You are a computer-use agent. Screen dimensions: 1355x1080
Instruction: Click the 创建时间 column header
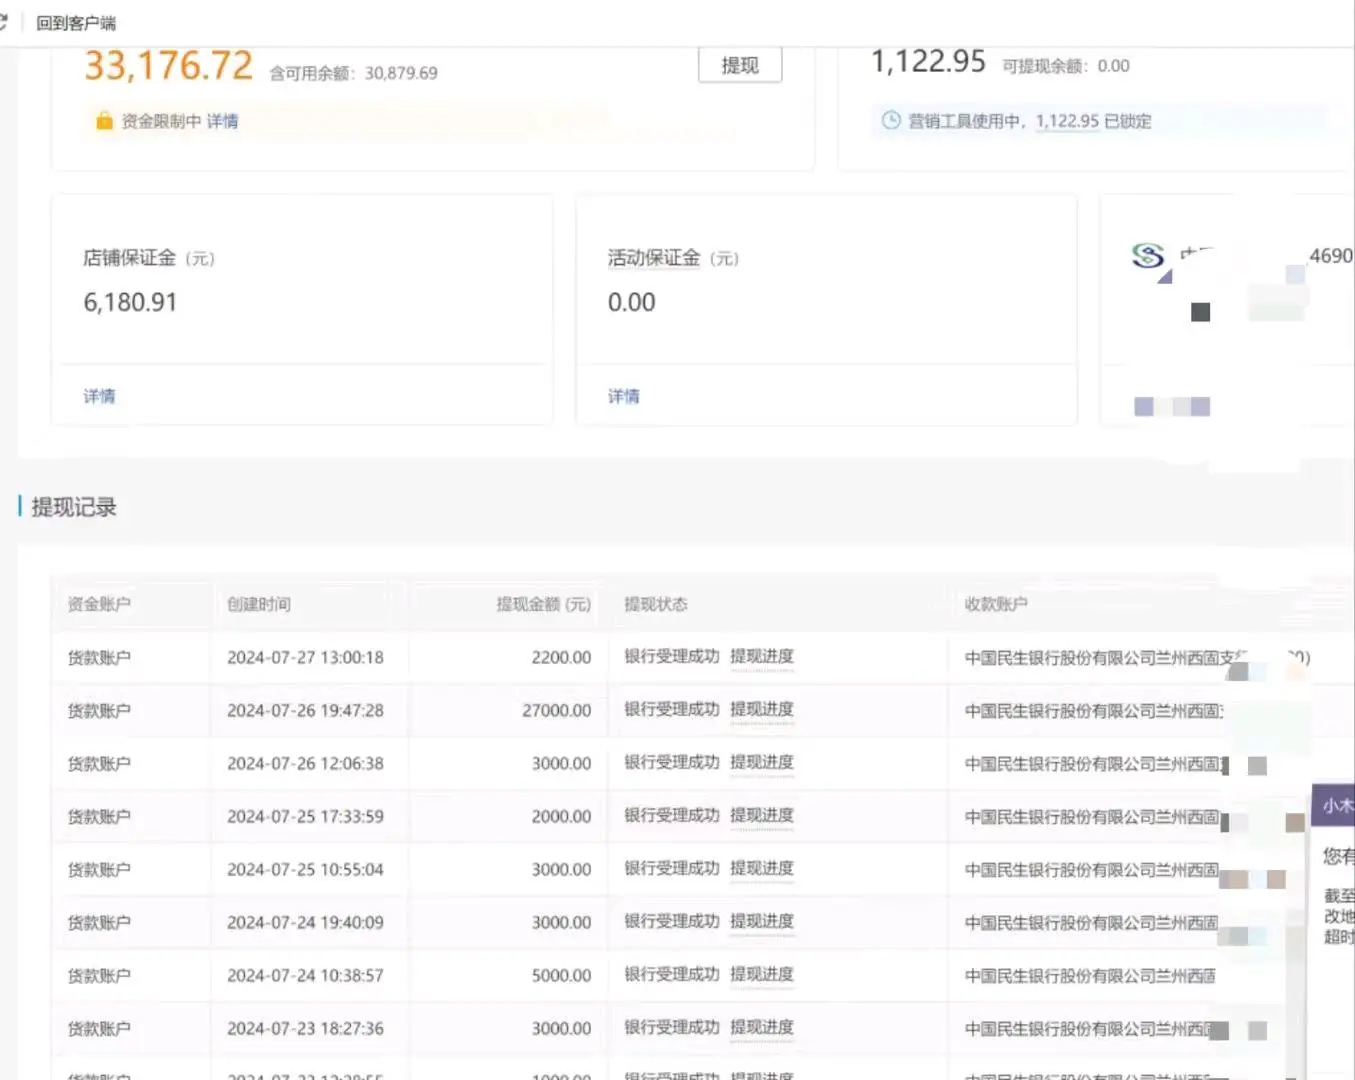click(259, 604)
